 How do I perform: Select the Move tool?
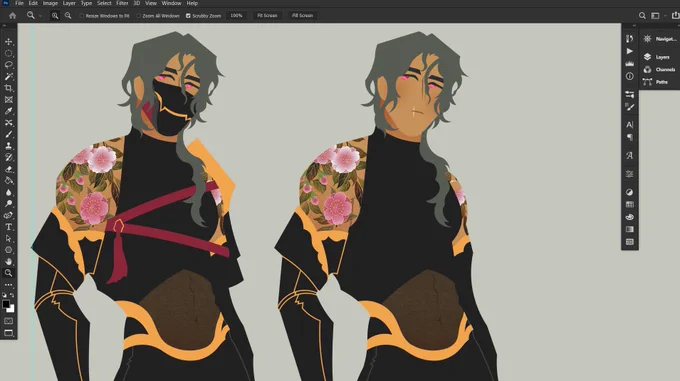8,42
